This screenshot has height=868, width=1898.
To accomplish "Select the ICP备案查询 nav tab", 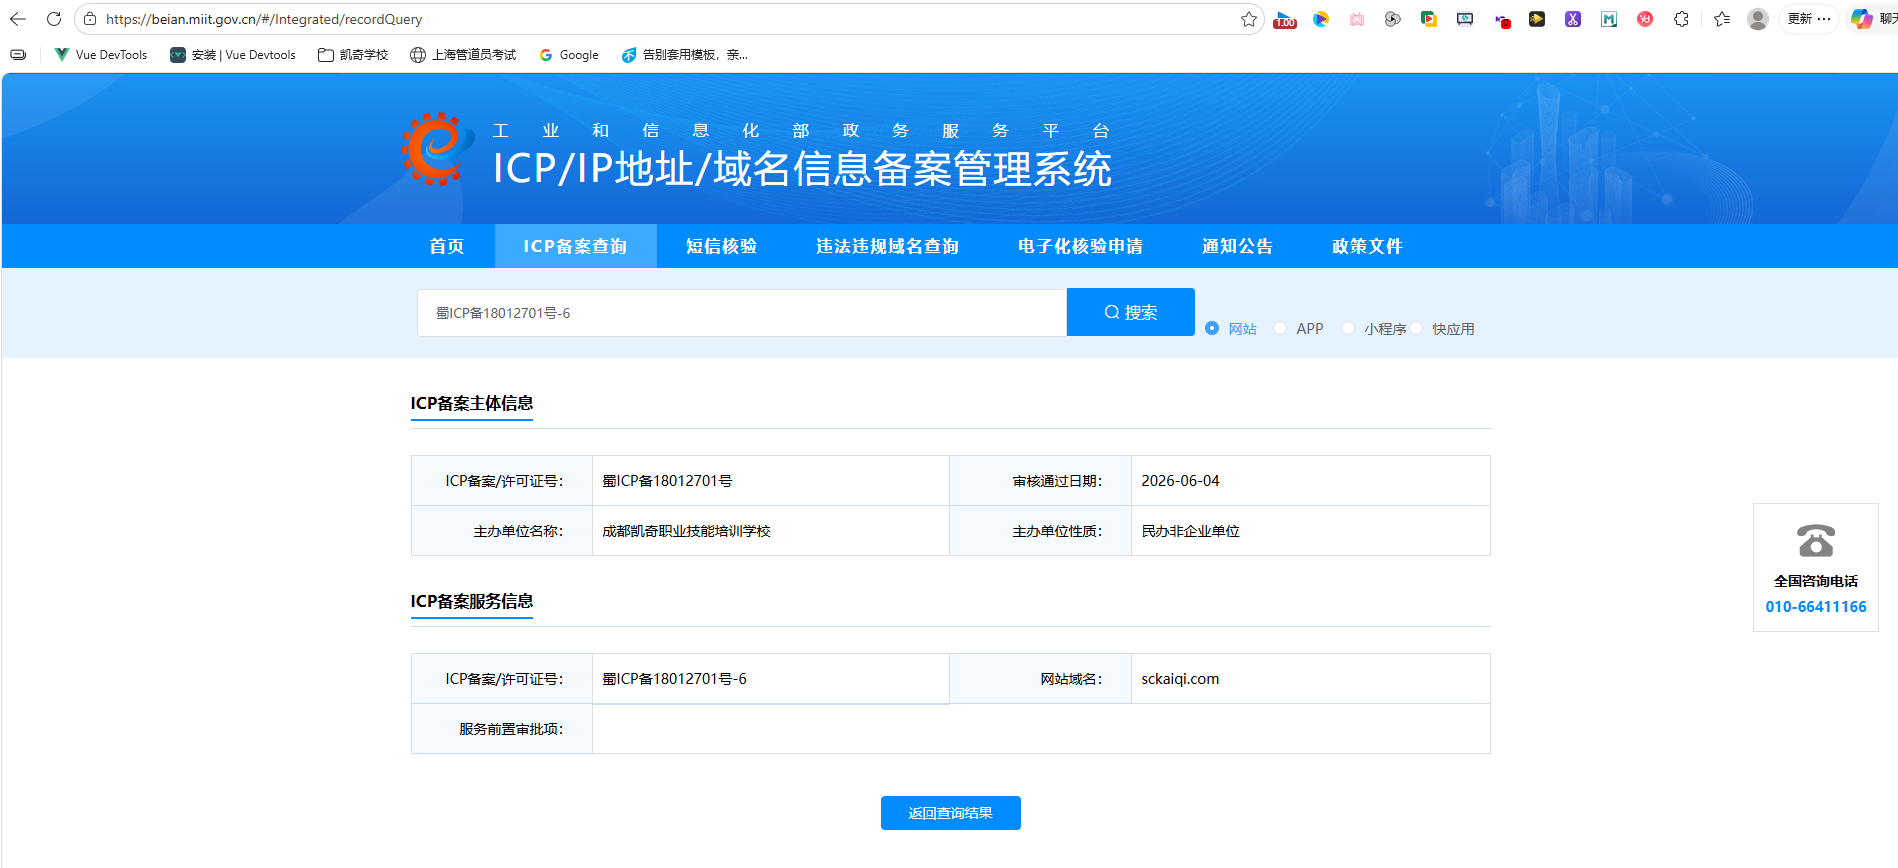I will [575, 246].
